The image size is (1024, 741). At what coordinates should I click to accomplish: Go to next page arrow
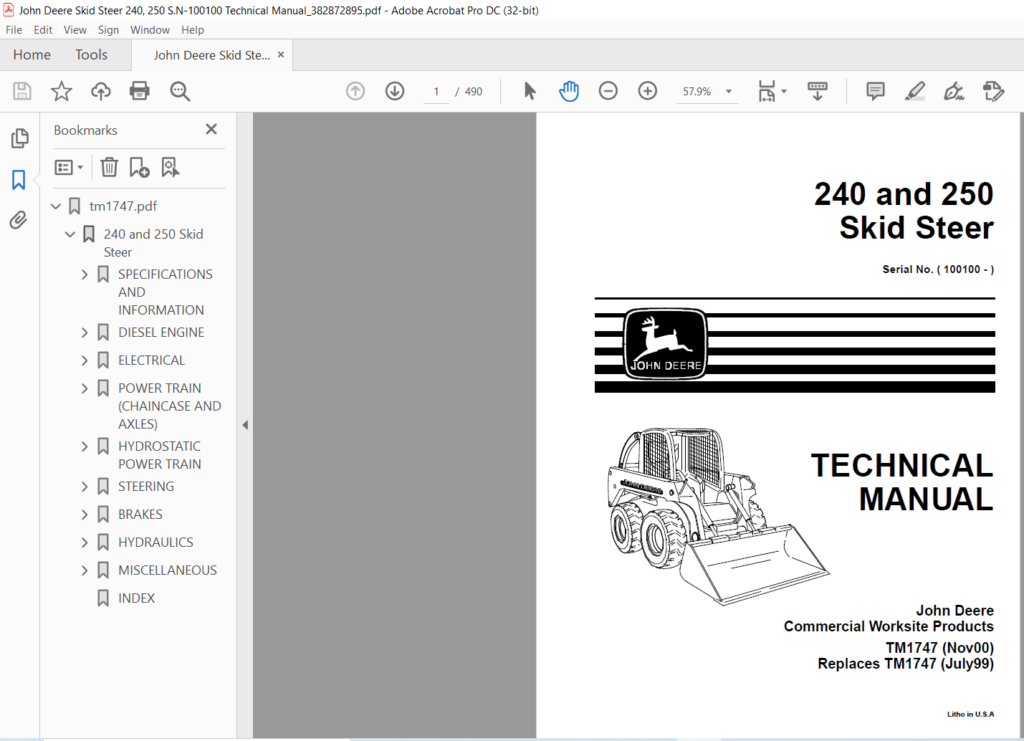[x=394, y=91]
